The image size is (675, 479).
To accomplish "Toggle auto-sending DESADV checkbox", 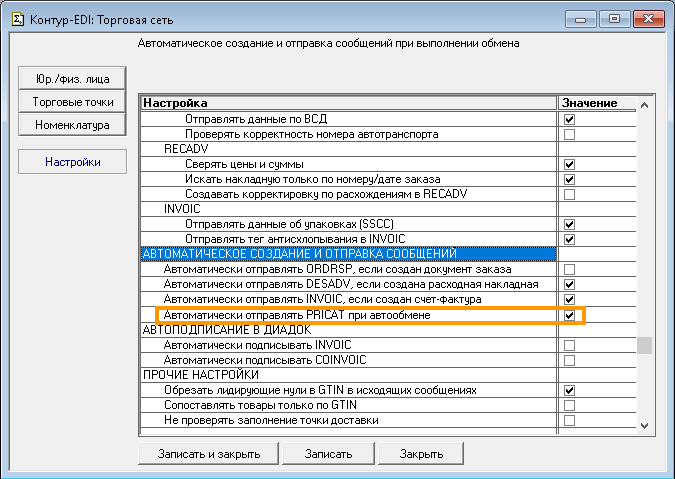I will click(569, 284).
